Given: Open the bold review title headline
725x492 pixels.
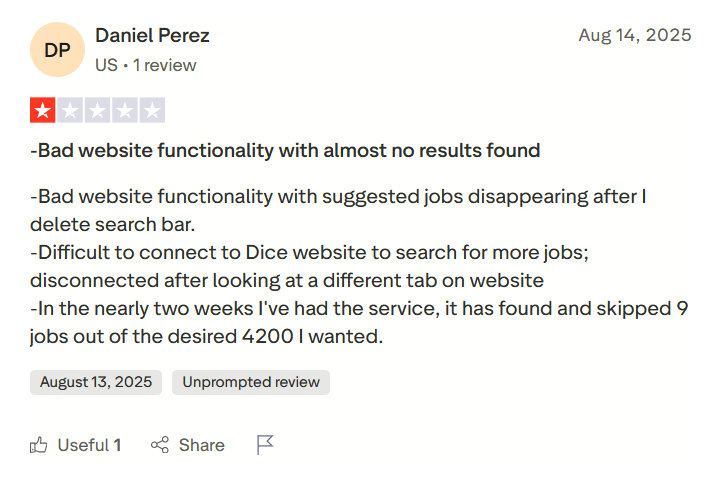Looking at the screenshot, I should tap(285, 151).
